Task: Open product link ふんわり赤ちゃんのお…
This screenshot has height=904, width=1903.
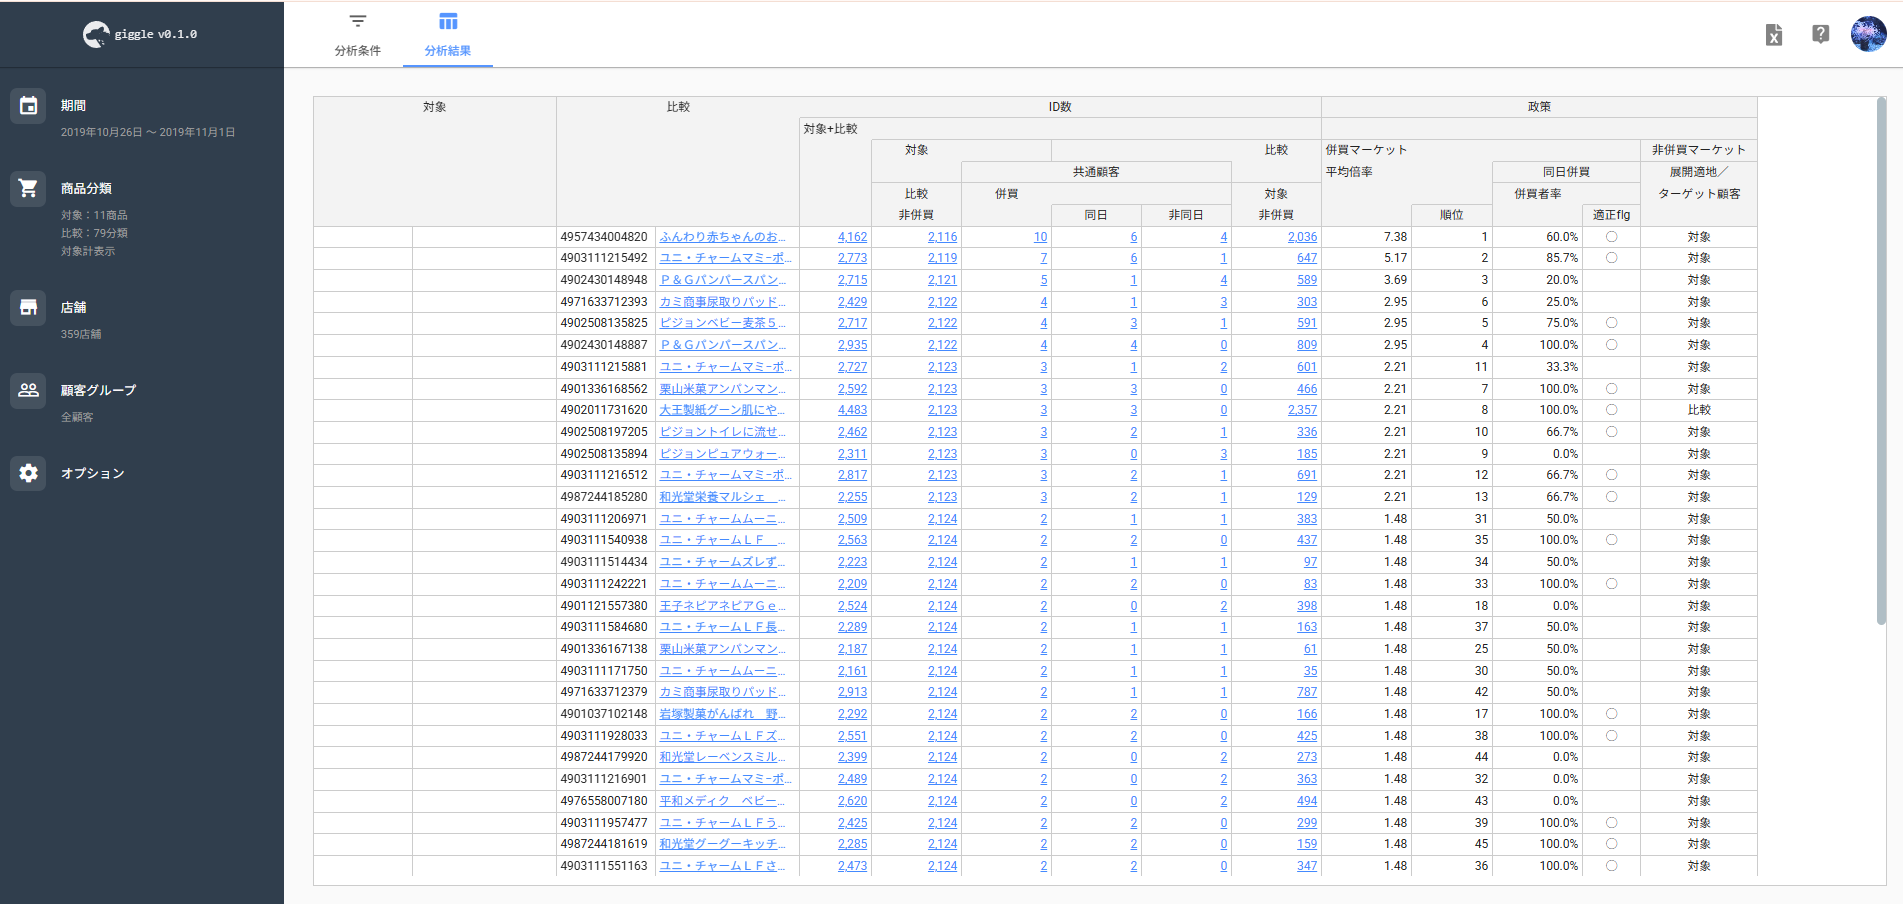Action: tap(722, 237)
